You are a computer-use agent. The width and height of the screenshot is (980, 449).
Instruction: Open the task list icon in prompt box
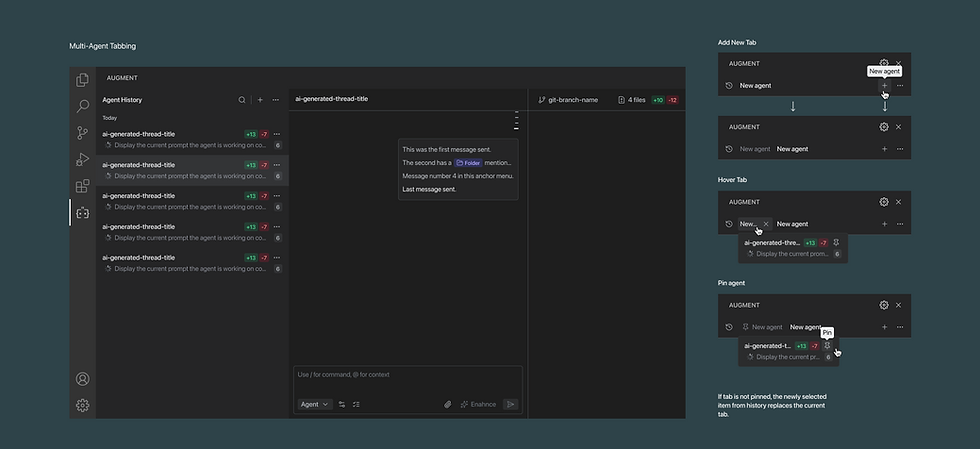pyautogui.click(x=356, y=405)
